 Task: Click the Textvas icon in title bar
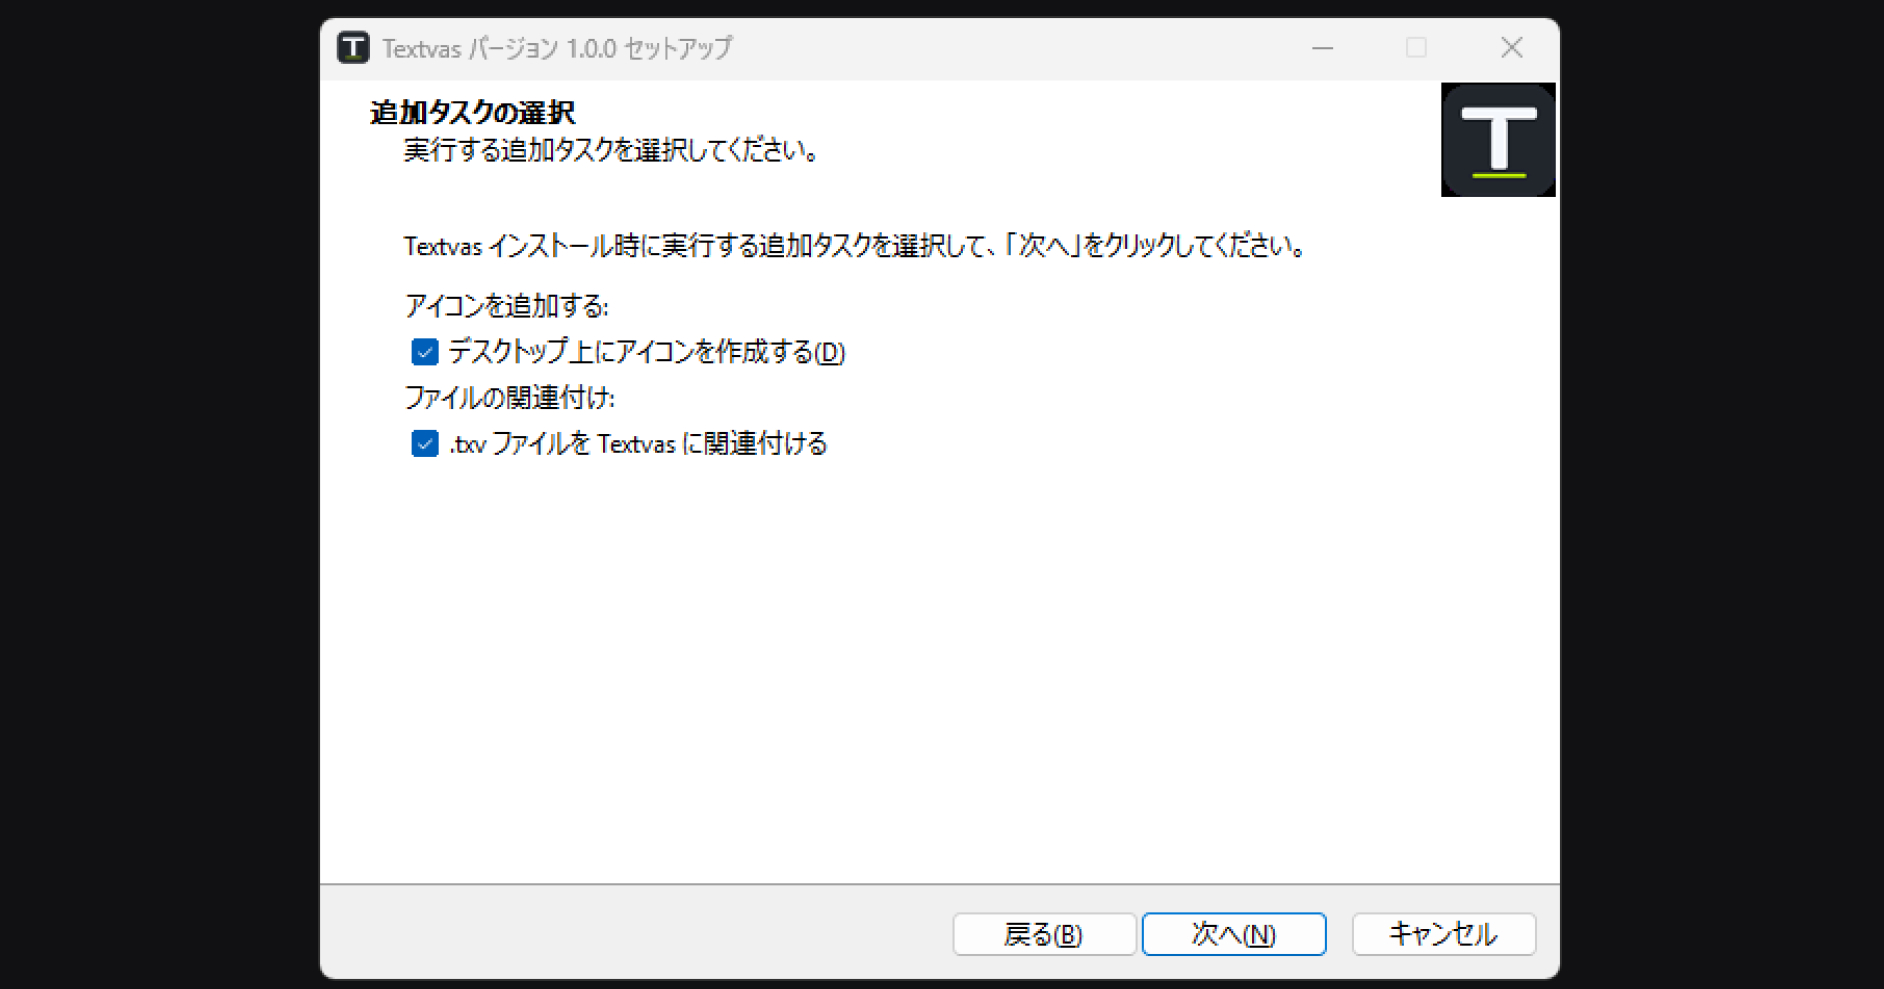click(353, 47)
